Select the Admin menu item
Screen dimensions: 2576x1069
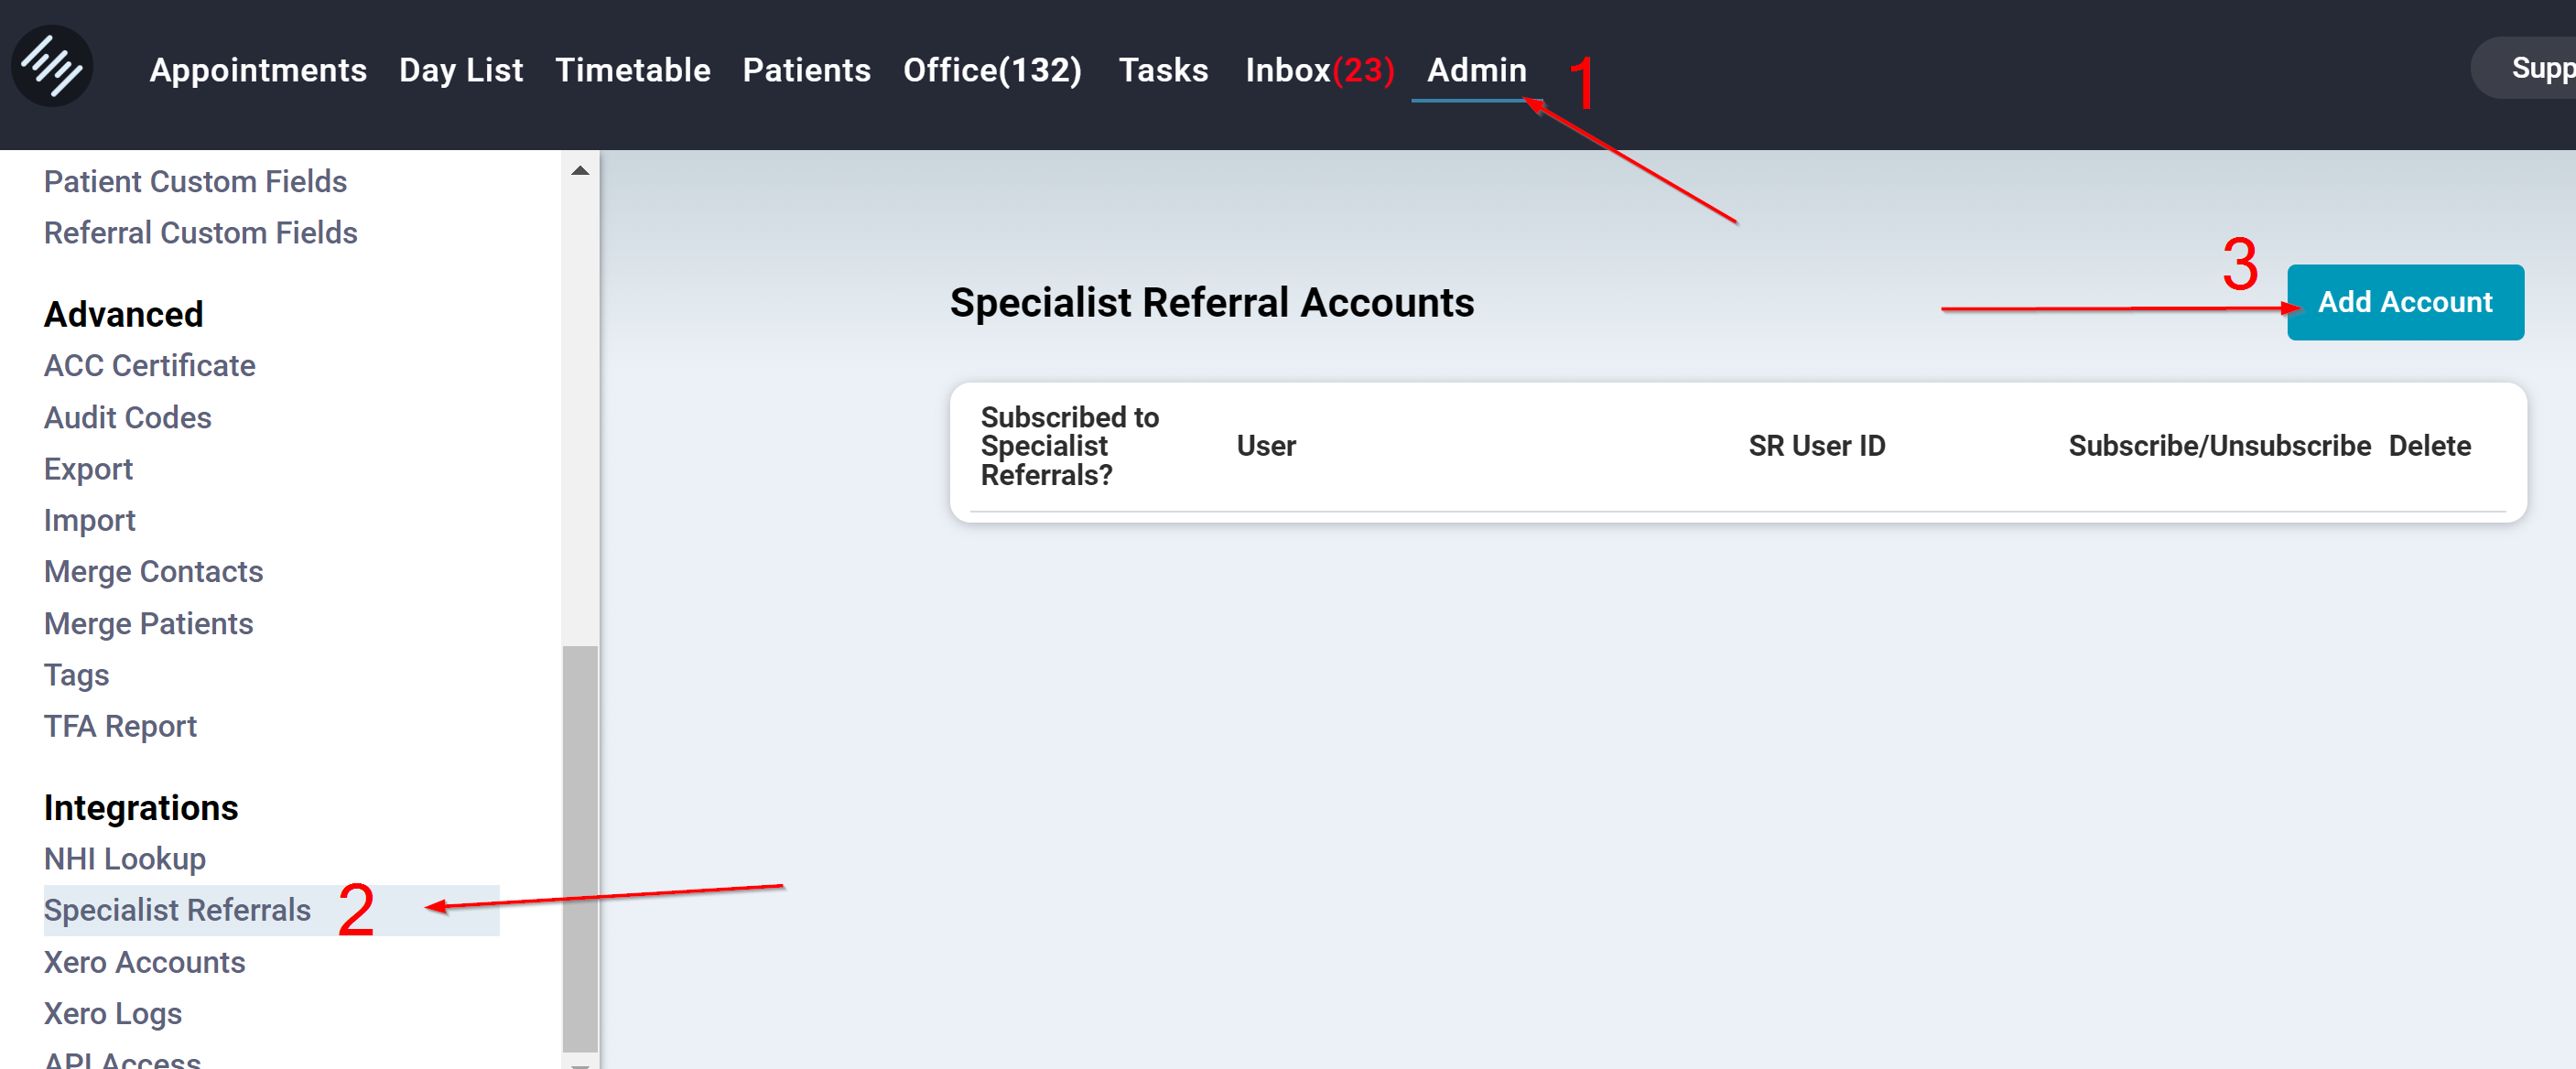point(1476,70)
